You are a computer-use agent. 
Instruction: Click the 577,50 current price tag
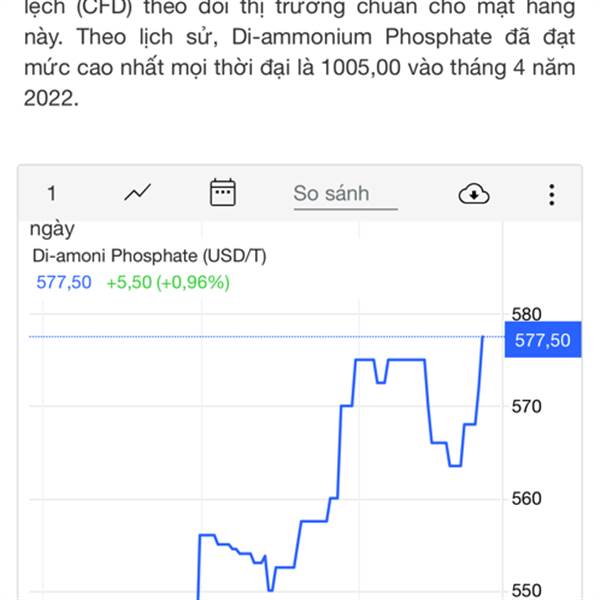tap(543, 340)
